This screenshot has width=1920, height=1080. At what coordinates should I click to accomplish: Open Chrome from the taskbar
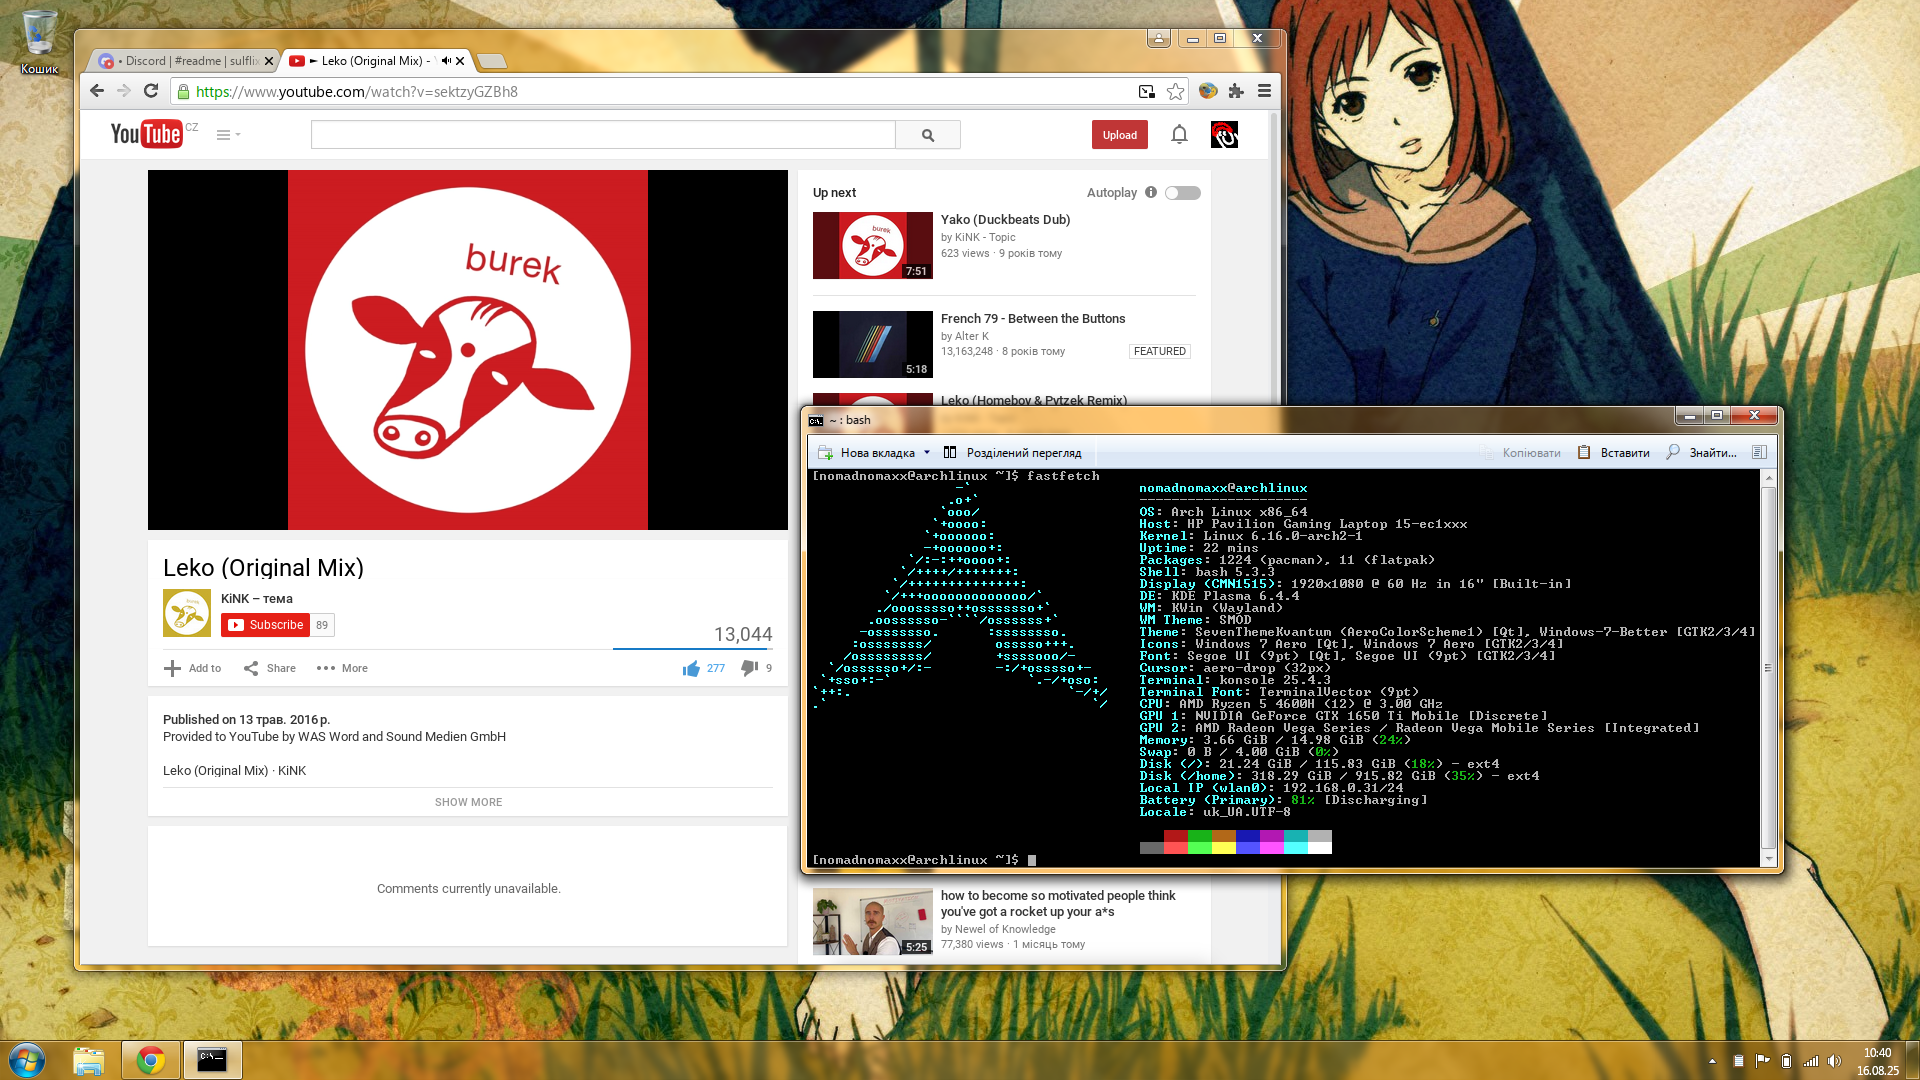[151, 1060]
